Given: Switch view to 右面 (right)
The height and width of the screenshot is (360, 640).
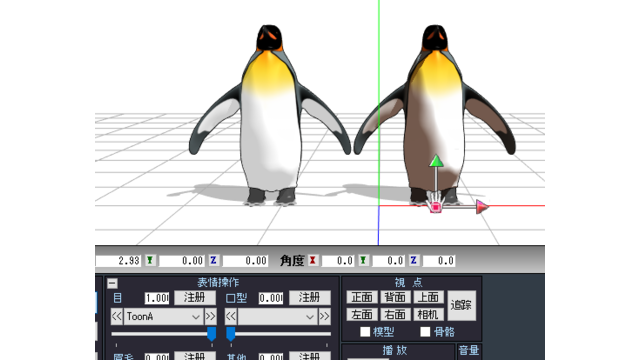Looking at the screenshot, I should coord(395,314).
